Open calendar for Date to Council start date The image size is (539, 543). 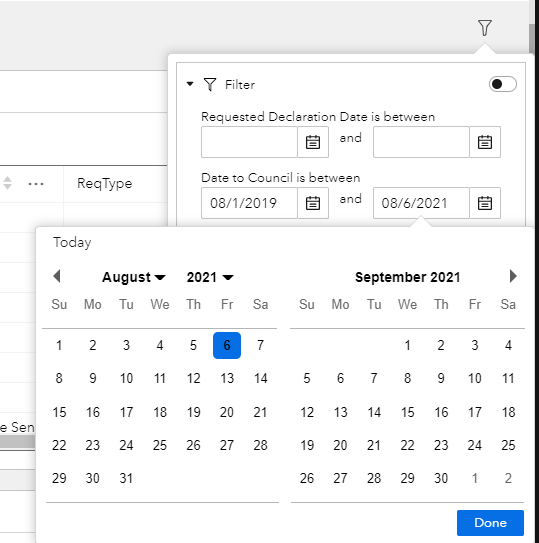[x=313, y=203]
